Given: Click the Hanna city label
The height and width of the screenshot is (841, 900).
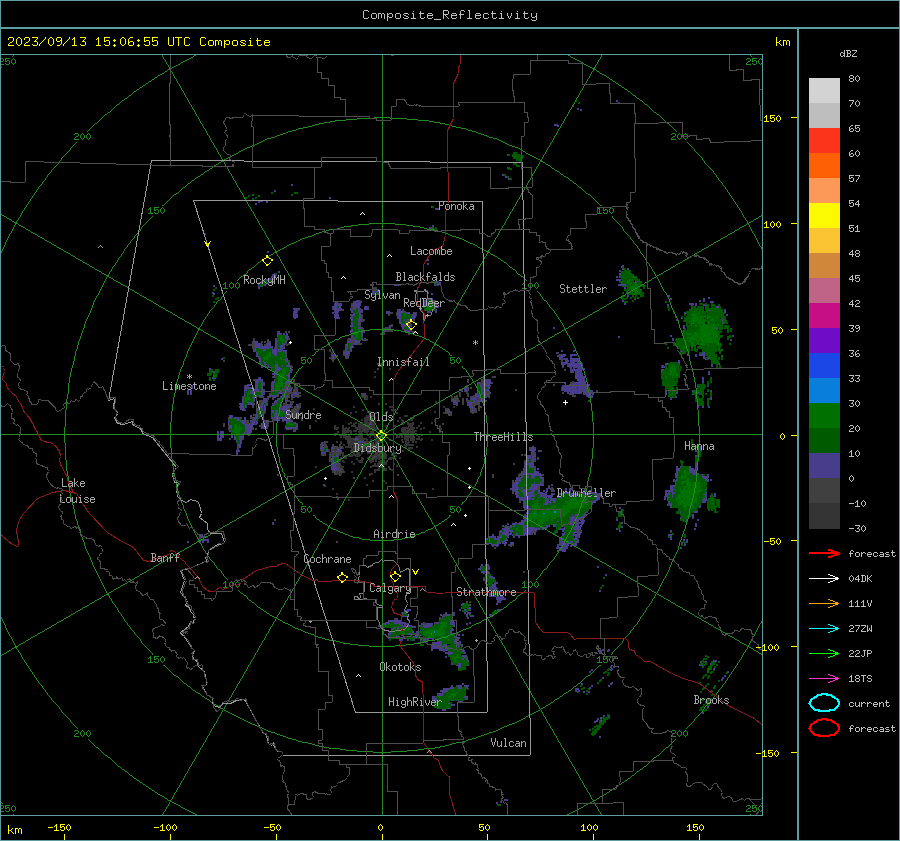Looking at the screenshot, I should coord(699,446).
